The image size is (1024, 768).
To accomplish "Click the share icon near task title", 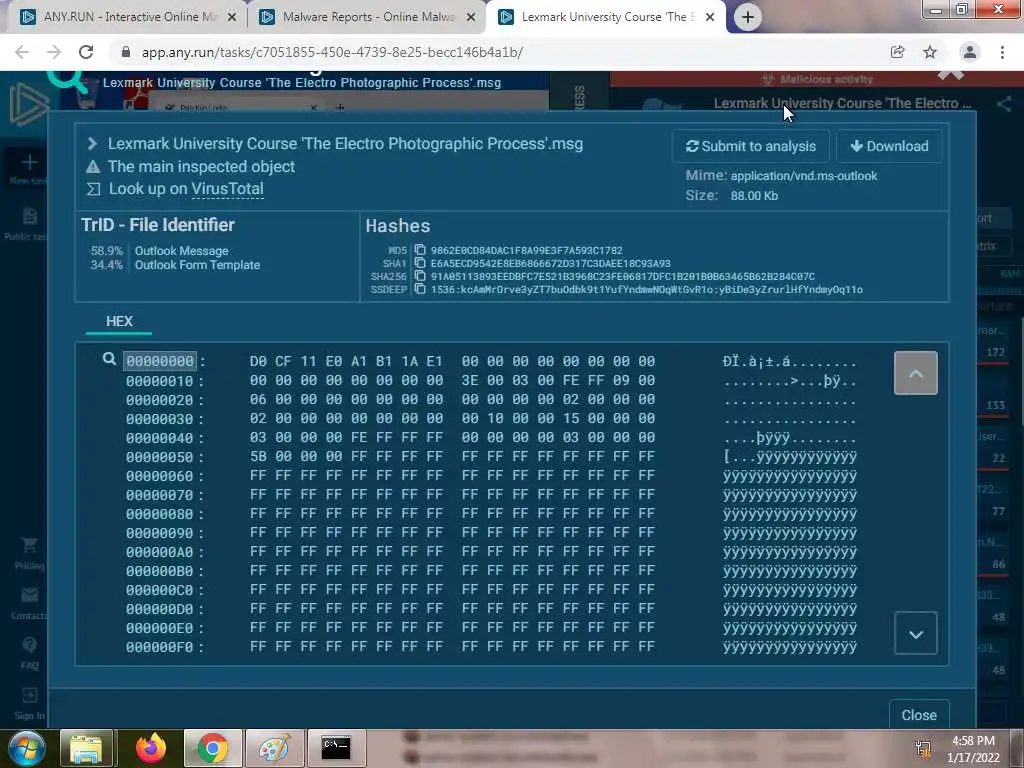I will coord(1004,104).
